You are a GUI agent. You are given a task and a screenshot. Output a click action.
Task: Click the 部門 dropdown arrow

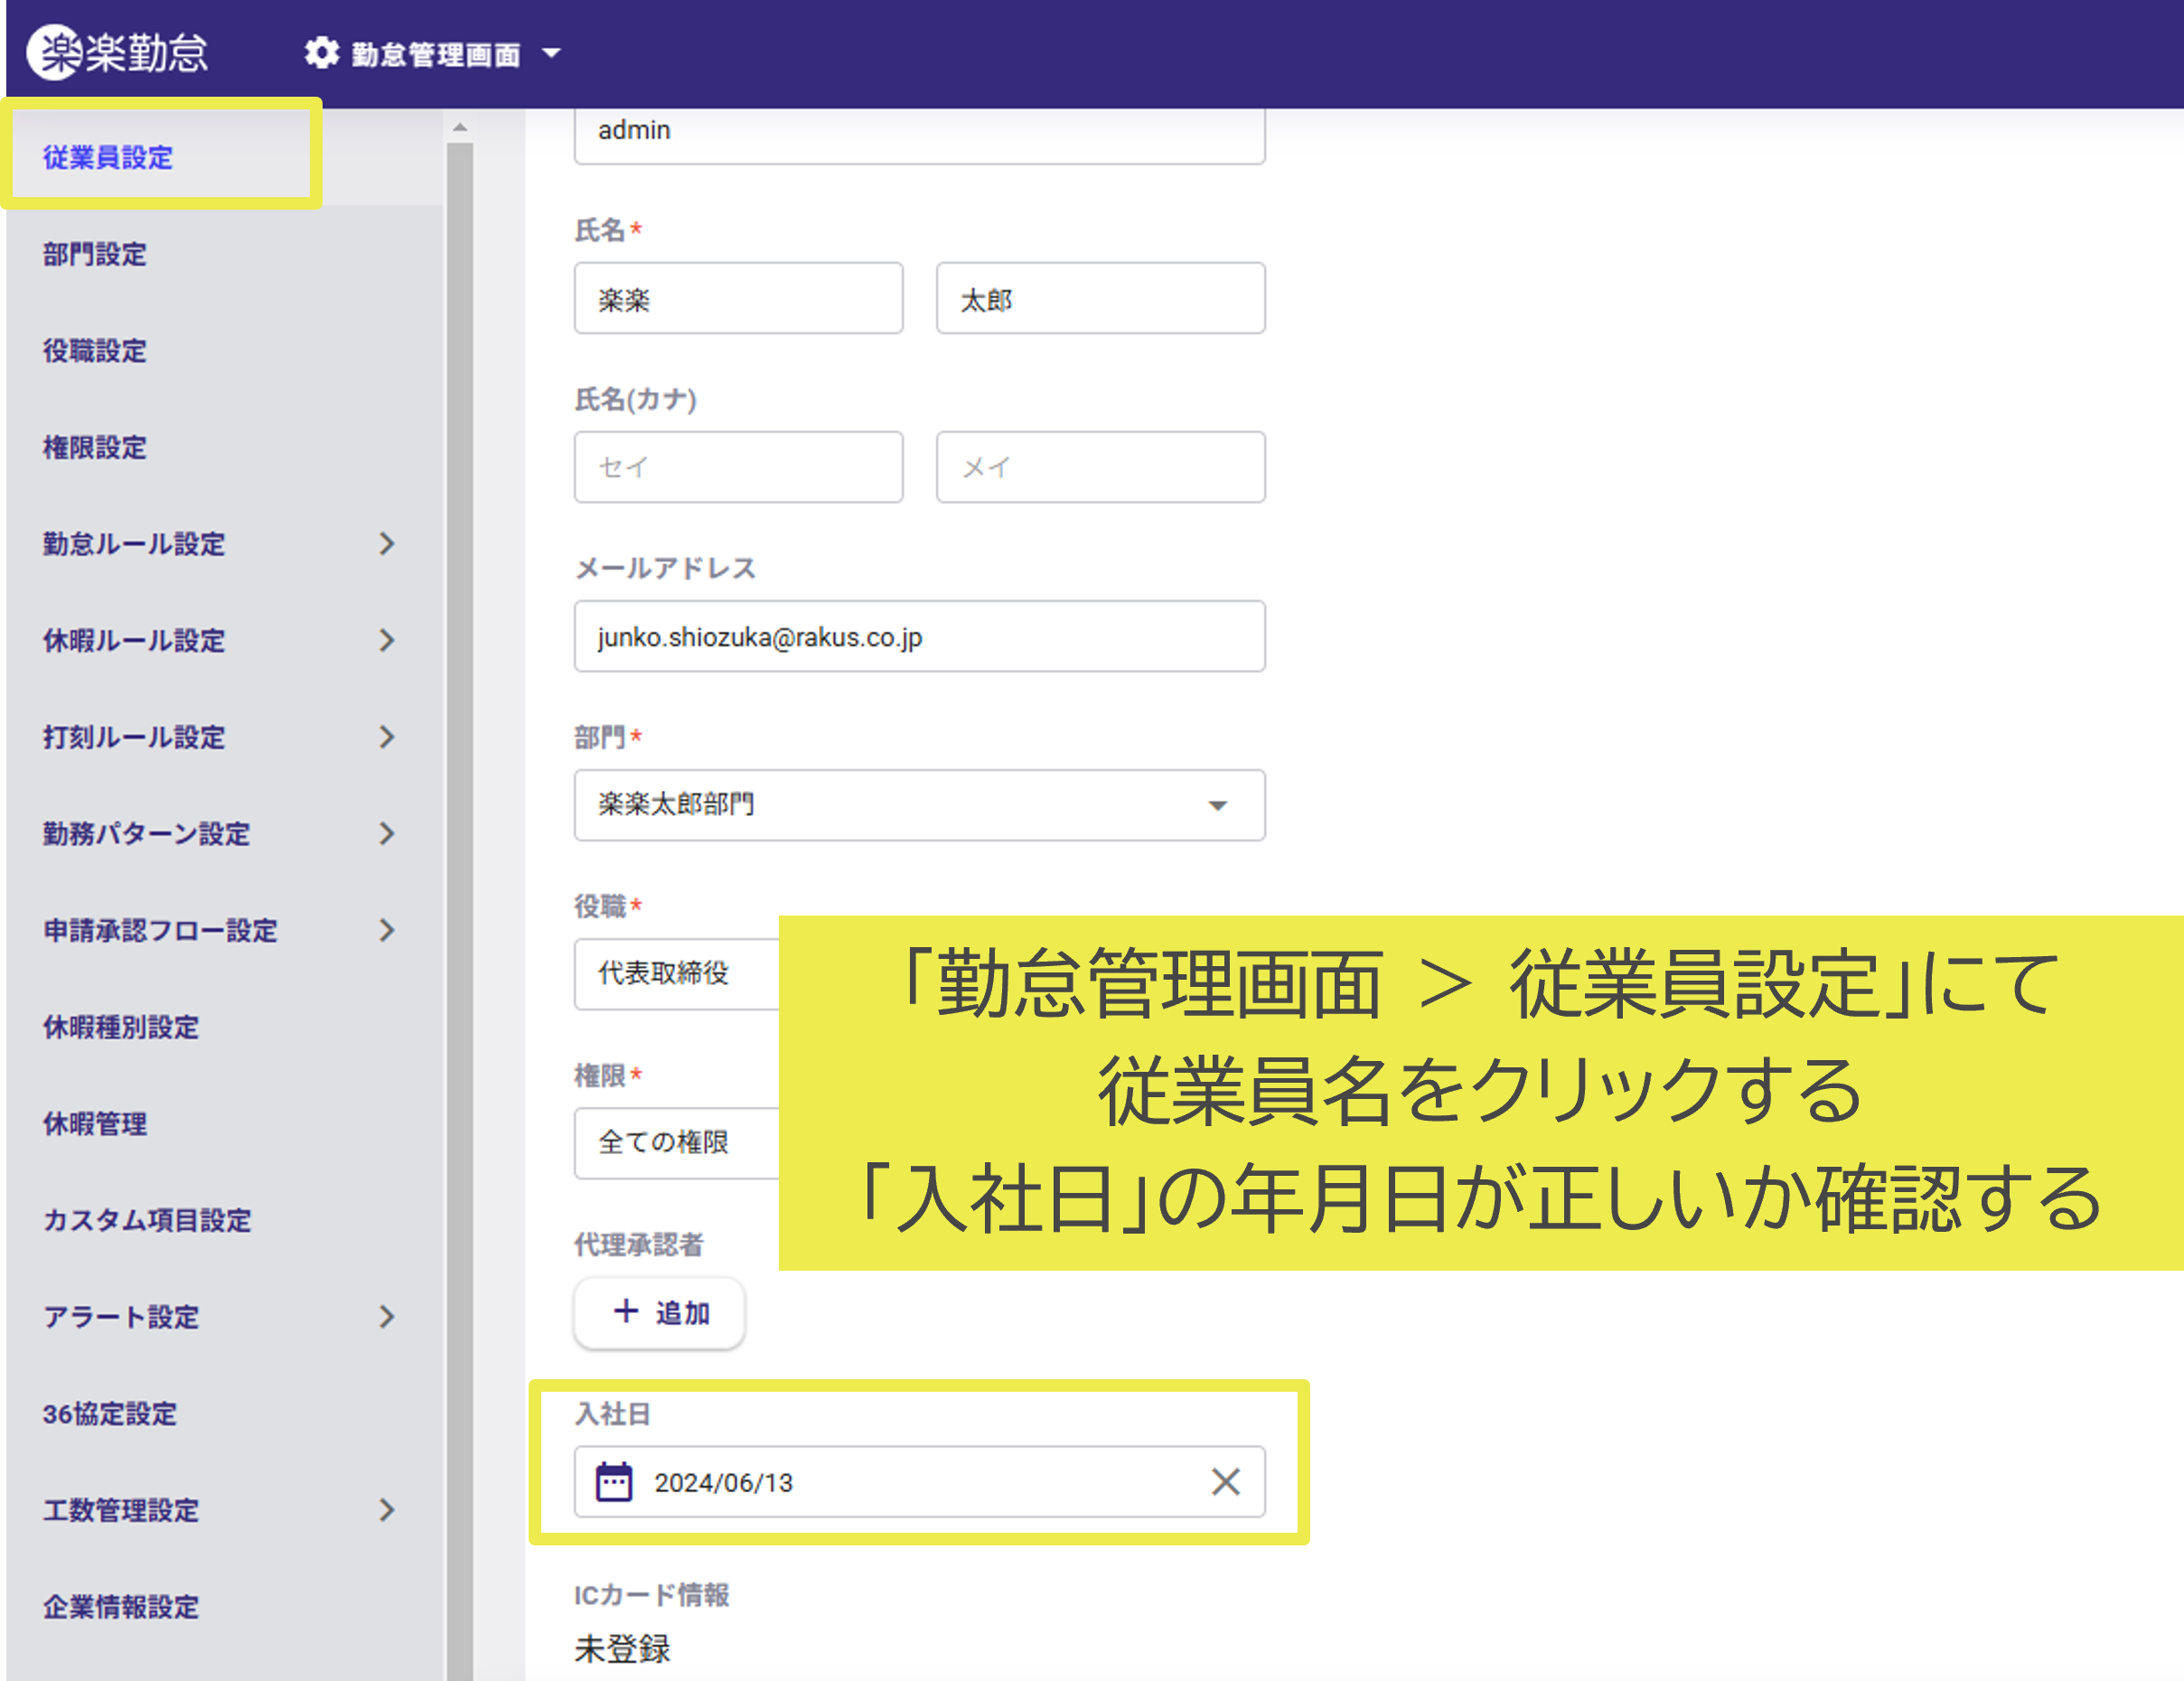point(1217,806)
